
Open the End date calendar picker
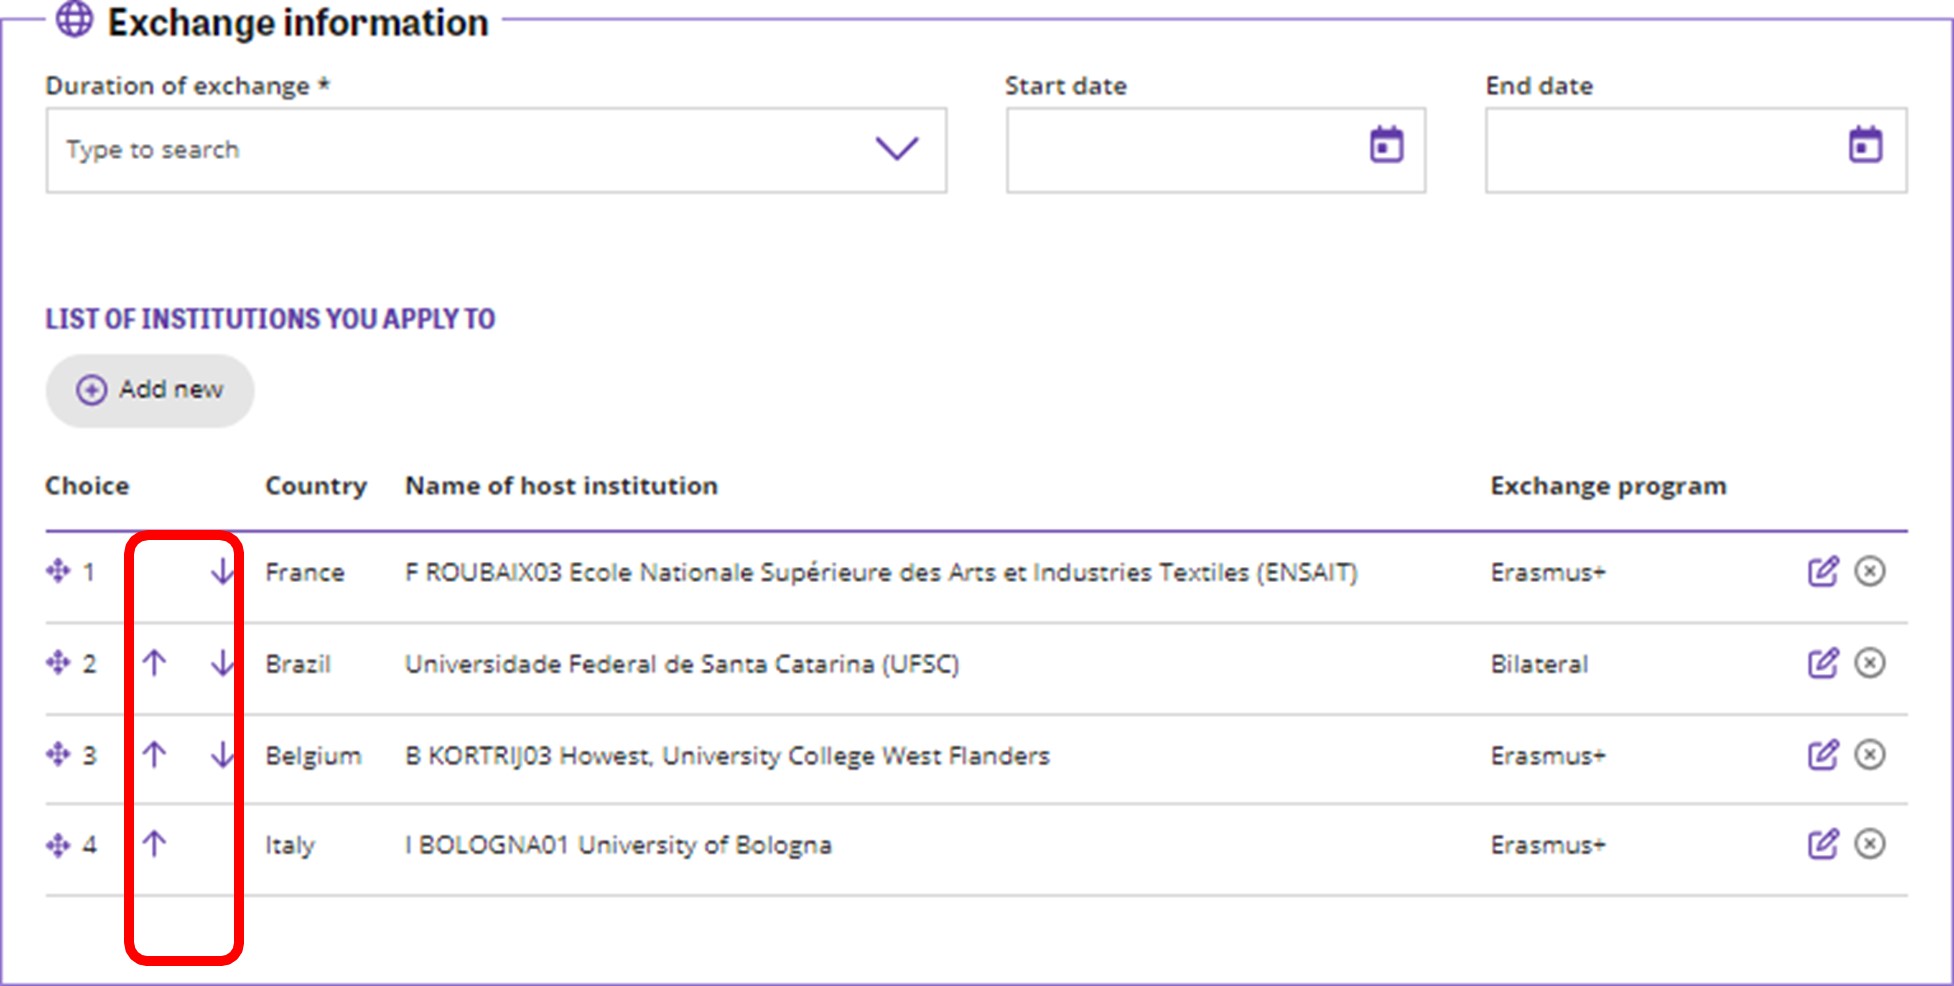tap(1865, 146)
